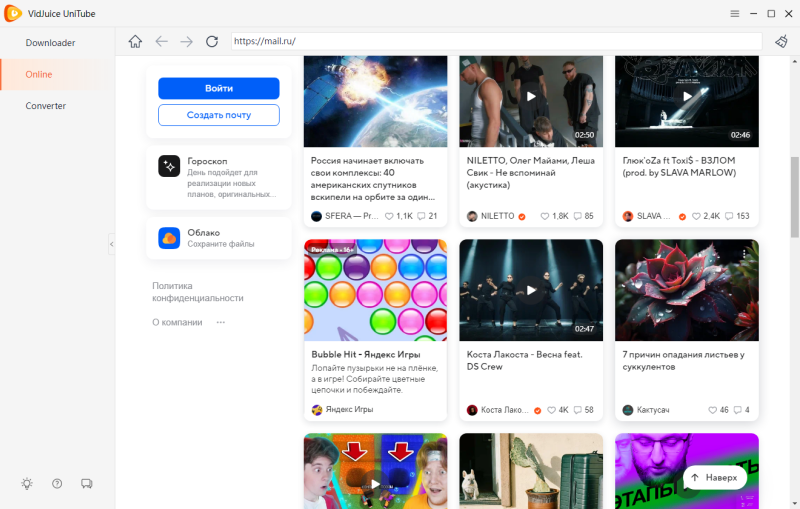Open help via the question mark icon
The height and width of the screenshot is (509, 800).
(57, 484)
